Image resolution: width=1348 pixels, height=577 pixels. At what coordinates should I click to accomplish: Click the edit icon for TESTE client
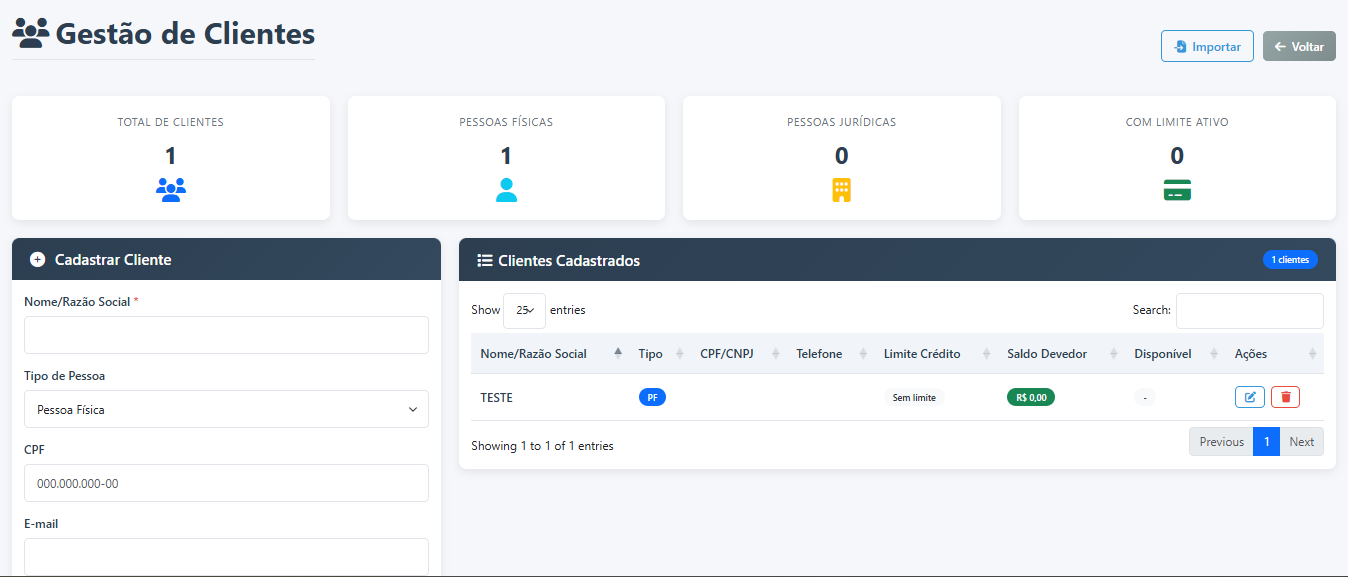[x=1250, y=397]
